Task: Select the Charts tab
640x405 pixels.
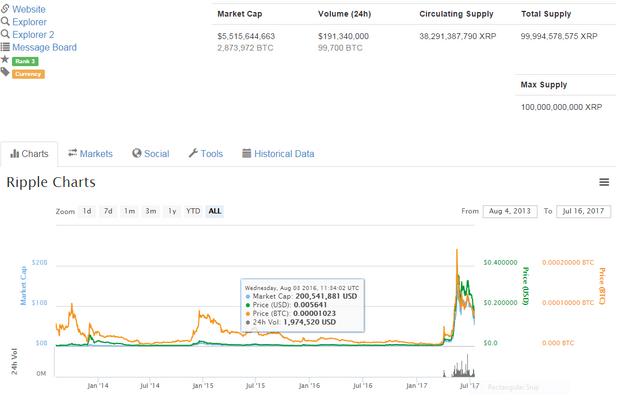Action: (29, 154)
